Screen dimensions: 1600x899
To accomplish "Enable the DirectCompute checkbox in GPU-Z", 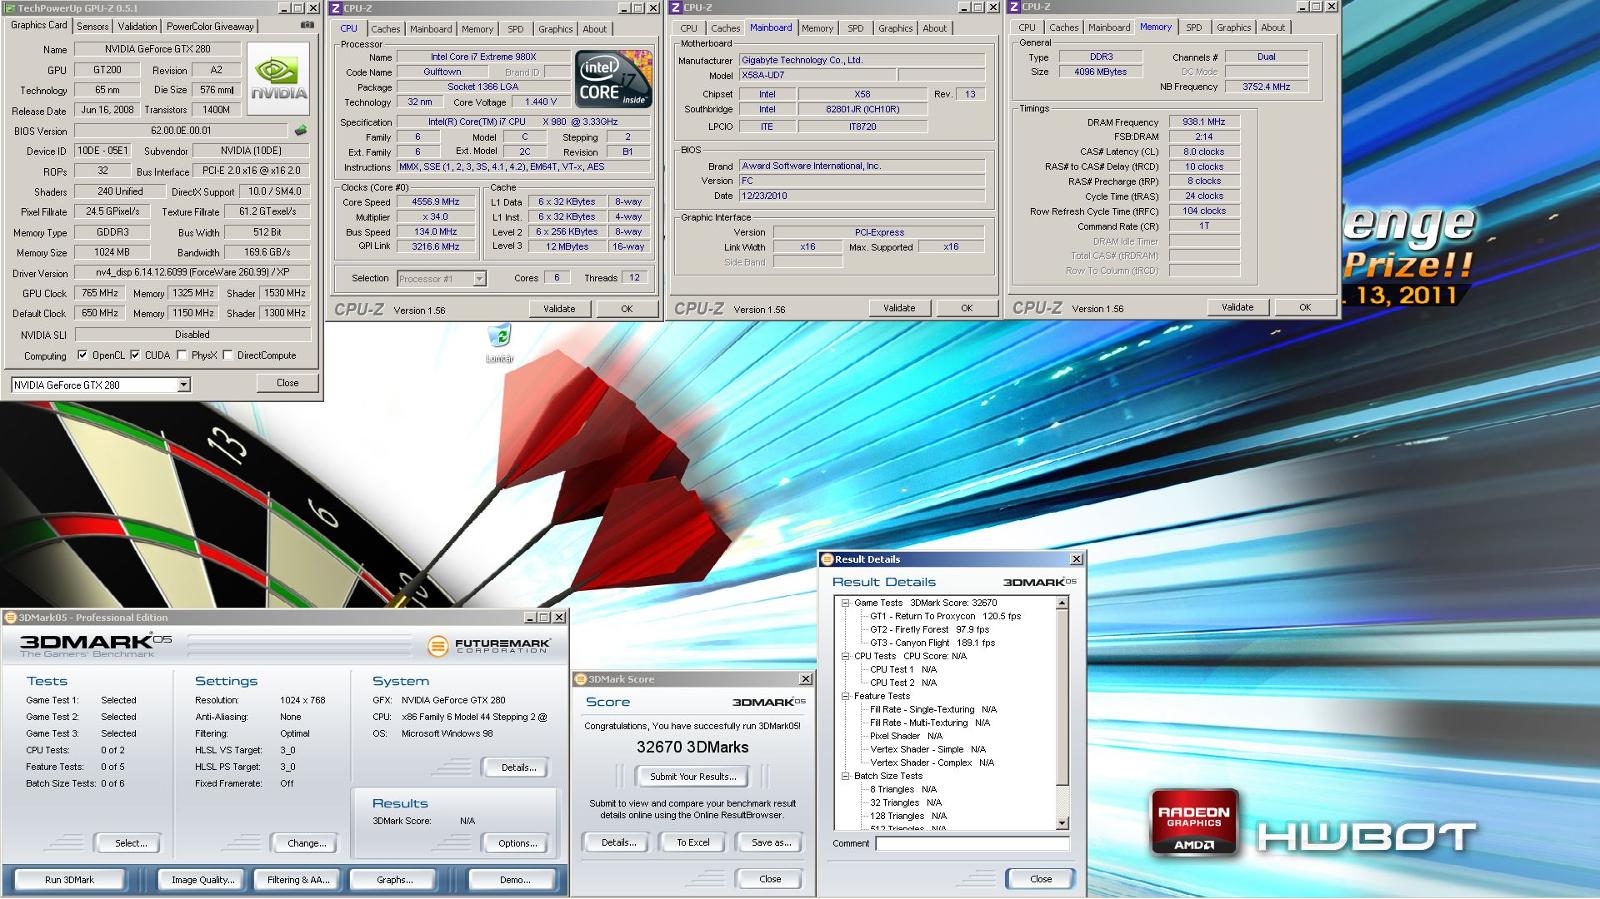I will pyautogui.click(x=228, y=355).
